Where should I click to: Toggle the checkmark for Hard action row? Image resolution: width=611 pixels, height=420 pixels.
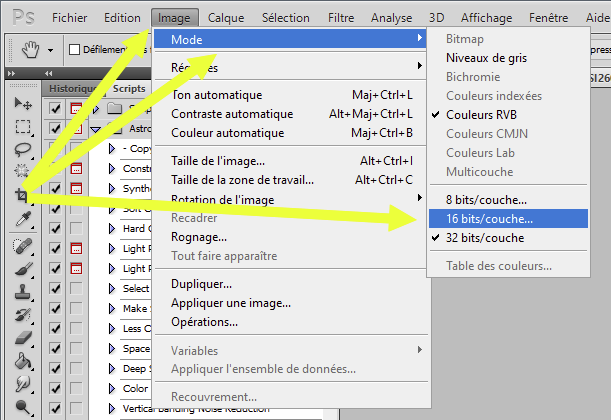[55, 228]
